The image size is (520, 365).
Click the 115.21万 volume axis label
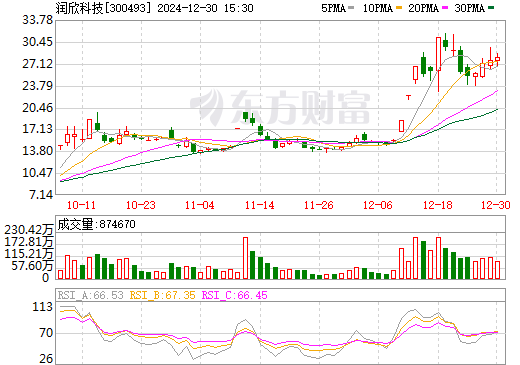(x=29, y=254)
